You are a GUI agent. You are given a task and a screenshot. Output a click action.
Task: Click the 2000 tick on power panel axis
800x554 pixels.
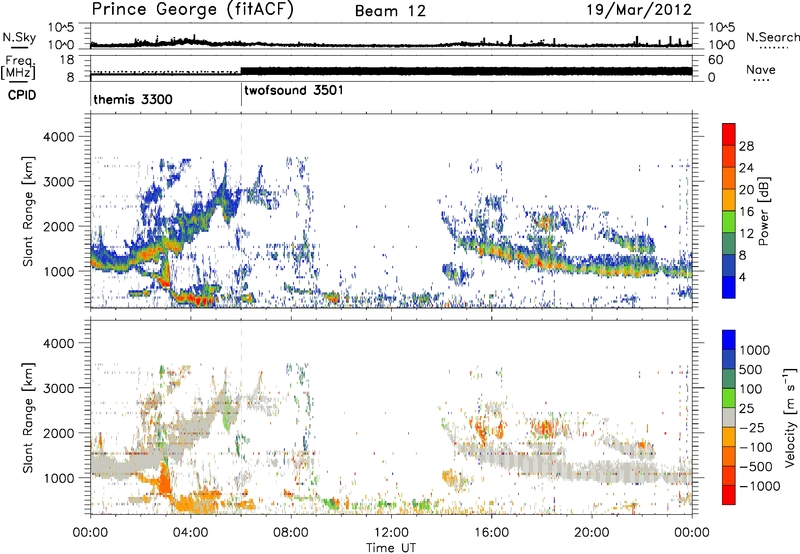click(58, 226)
